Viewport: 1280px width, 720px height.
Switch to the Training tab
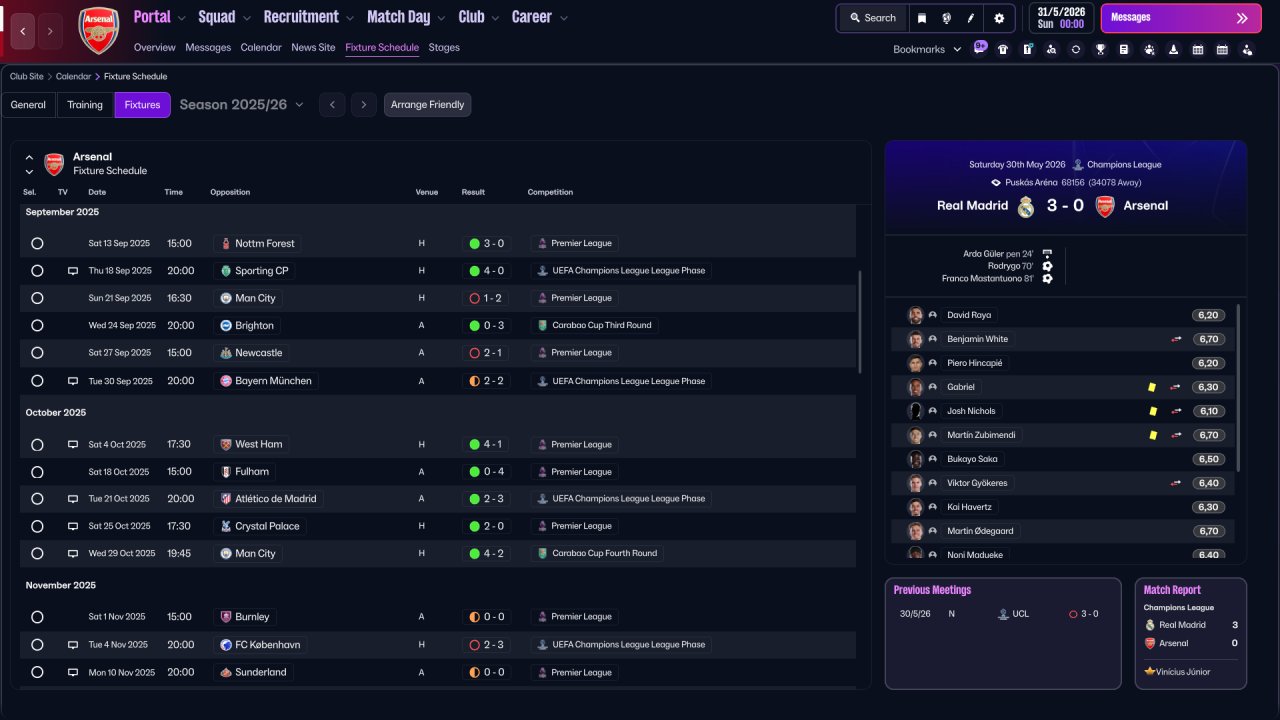coord(85,105)
